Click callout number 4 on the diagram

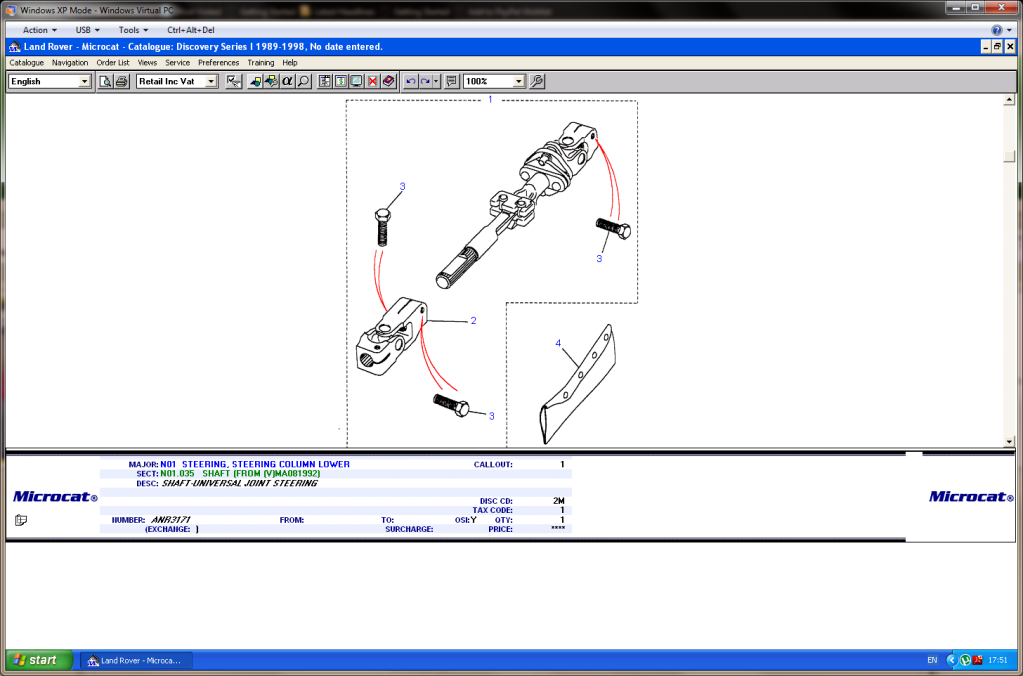[x=558, y=343]
